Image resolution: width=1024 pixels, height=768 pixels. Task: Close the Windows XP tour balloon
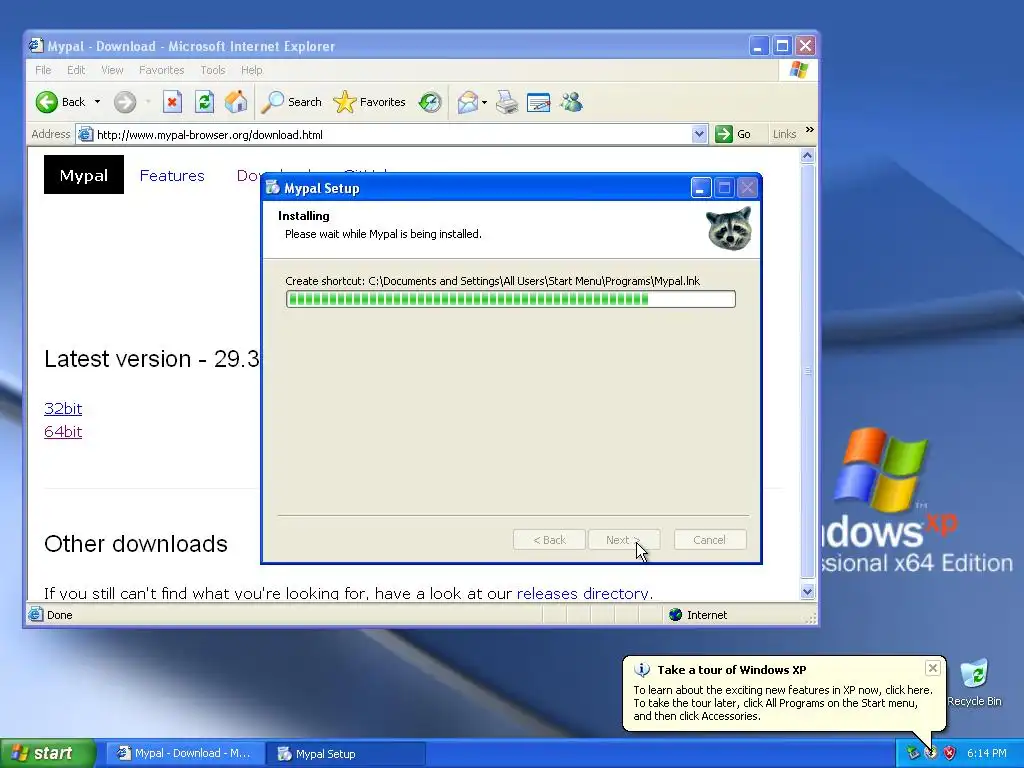tap(933, 667)
